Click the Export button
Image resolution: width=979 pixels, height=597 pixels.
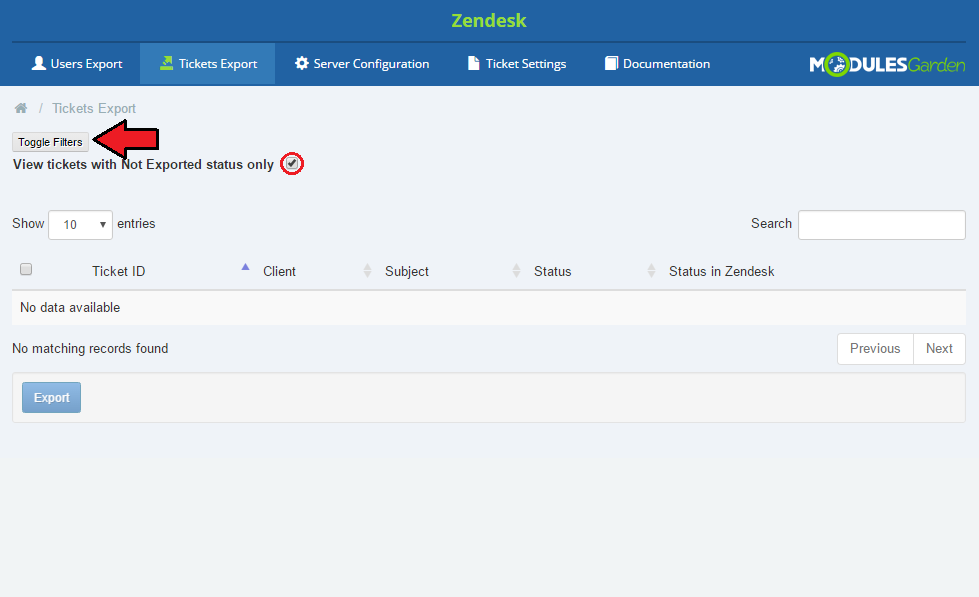pos(51,398)
